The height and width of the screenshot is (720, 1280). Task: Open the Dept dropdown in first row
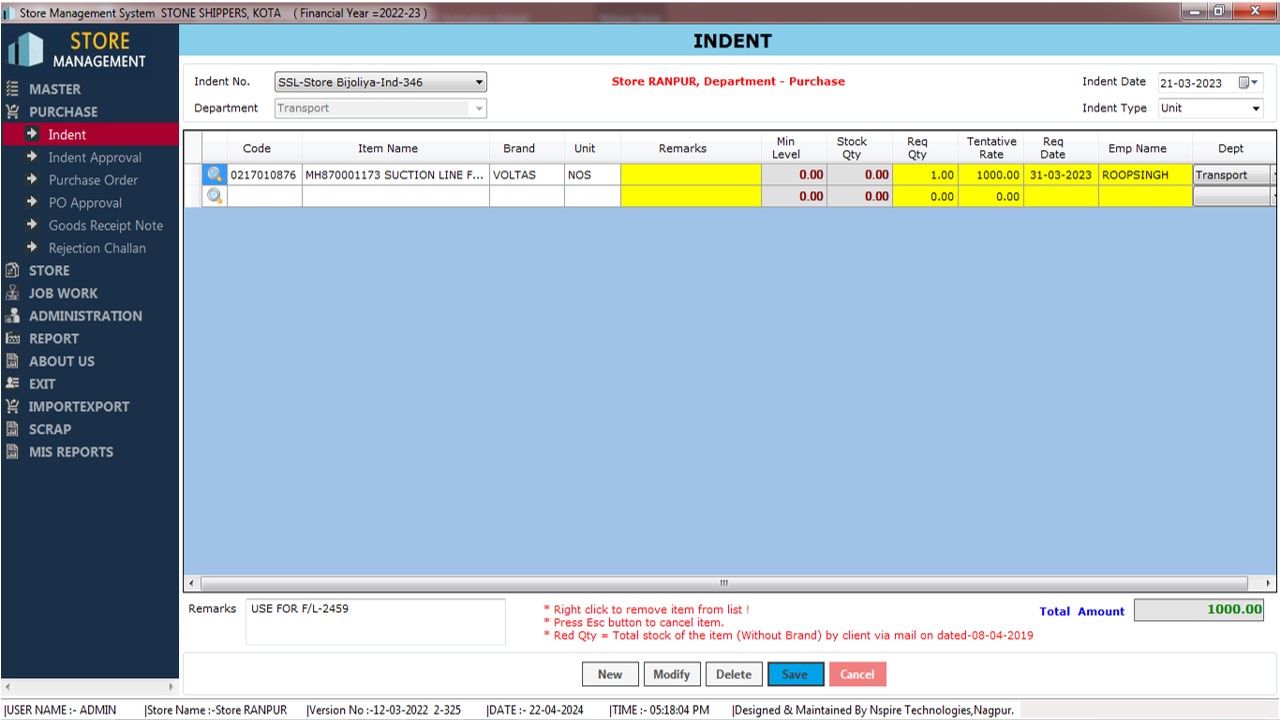coord(1273,175)
